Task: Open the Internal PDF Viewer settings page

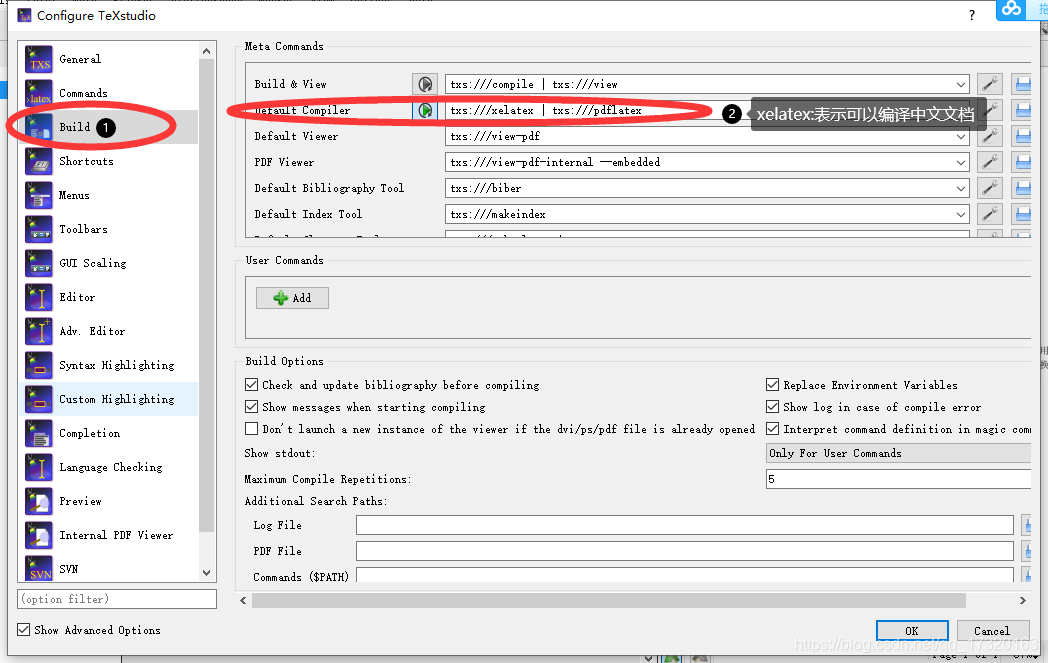Action: click(x=110, y=535)
